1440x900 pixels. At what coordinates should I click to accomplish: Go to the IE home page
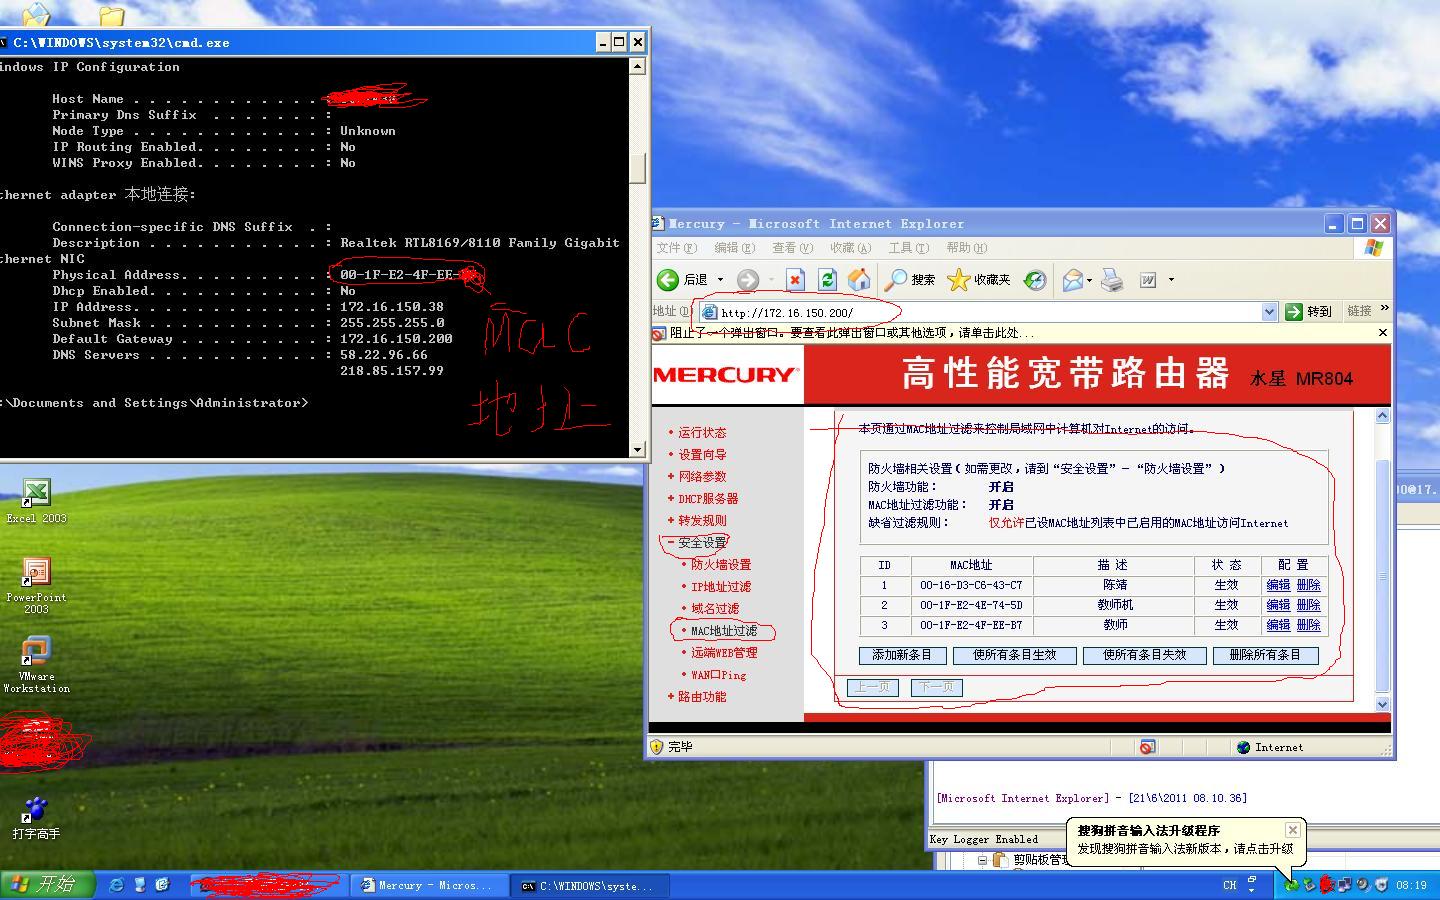pyautogui.click(x=859, y=280)
